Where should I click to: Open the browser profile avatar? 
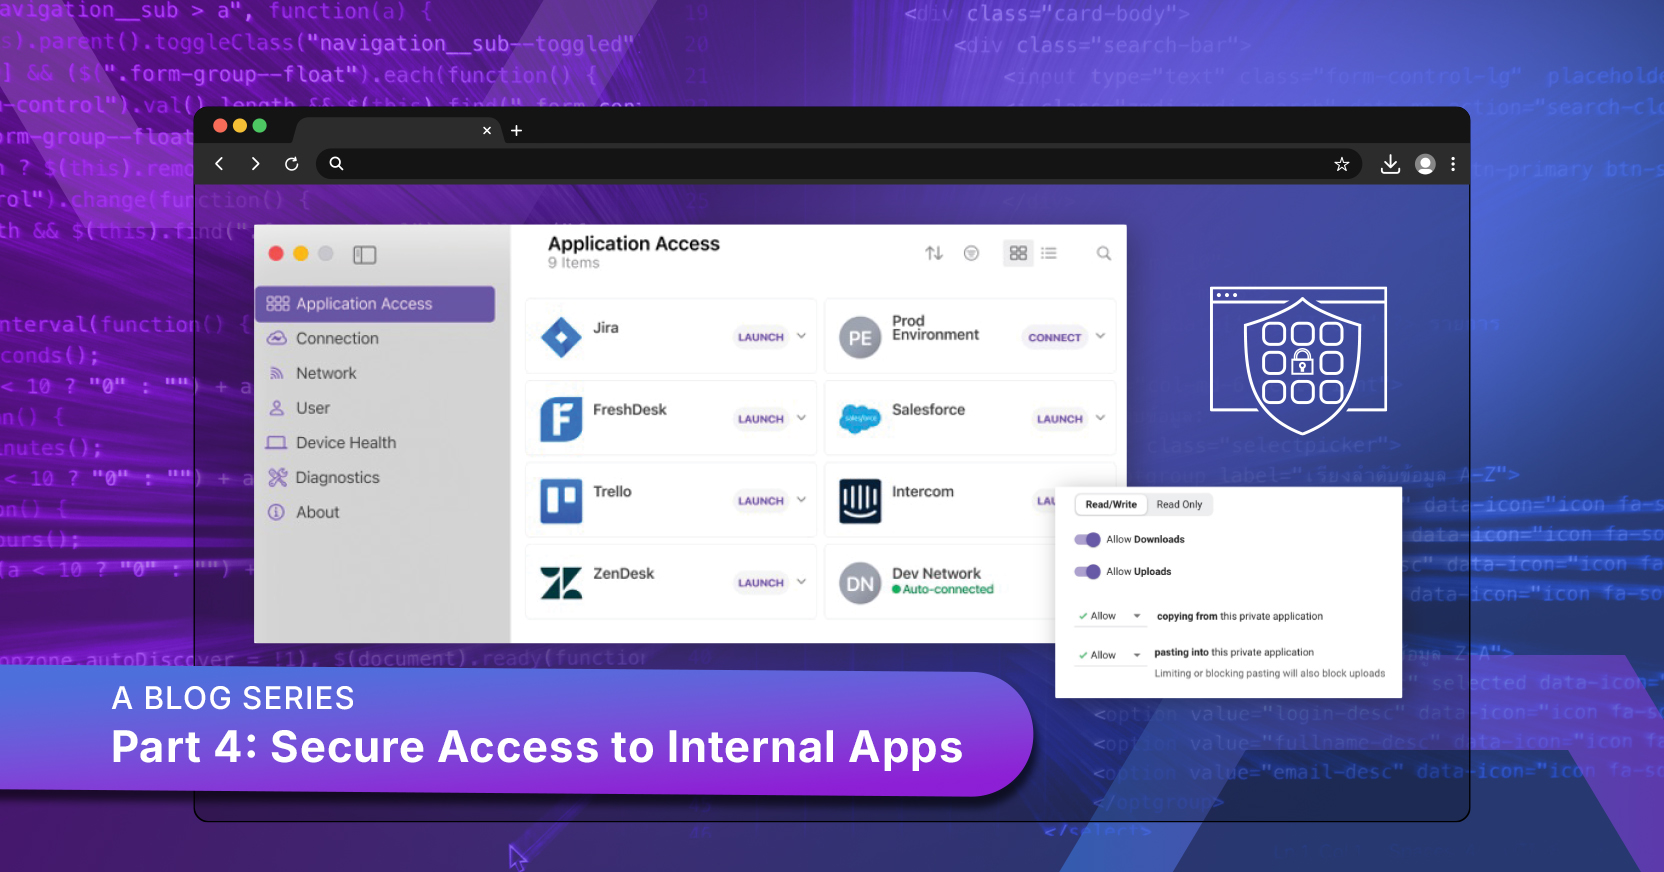[x=1426, y=164]
